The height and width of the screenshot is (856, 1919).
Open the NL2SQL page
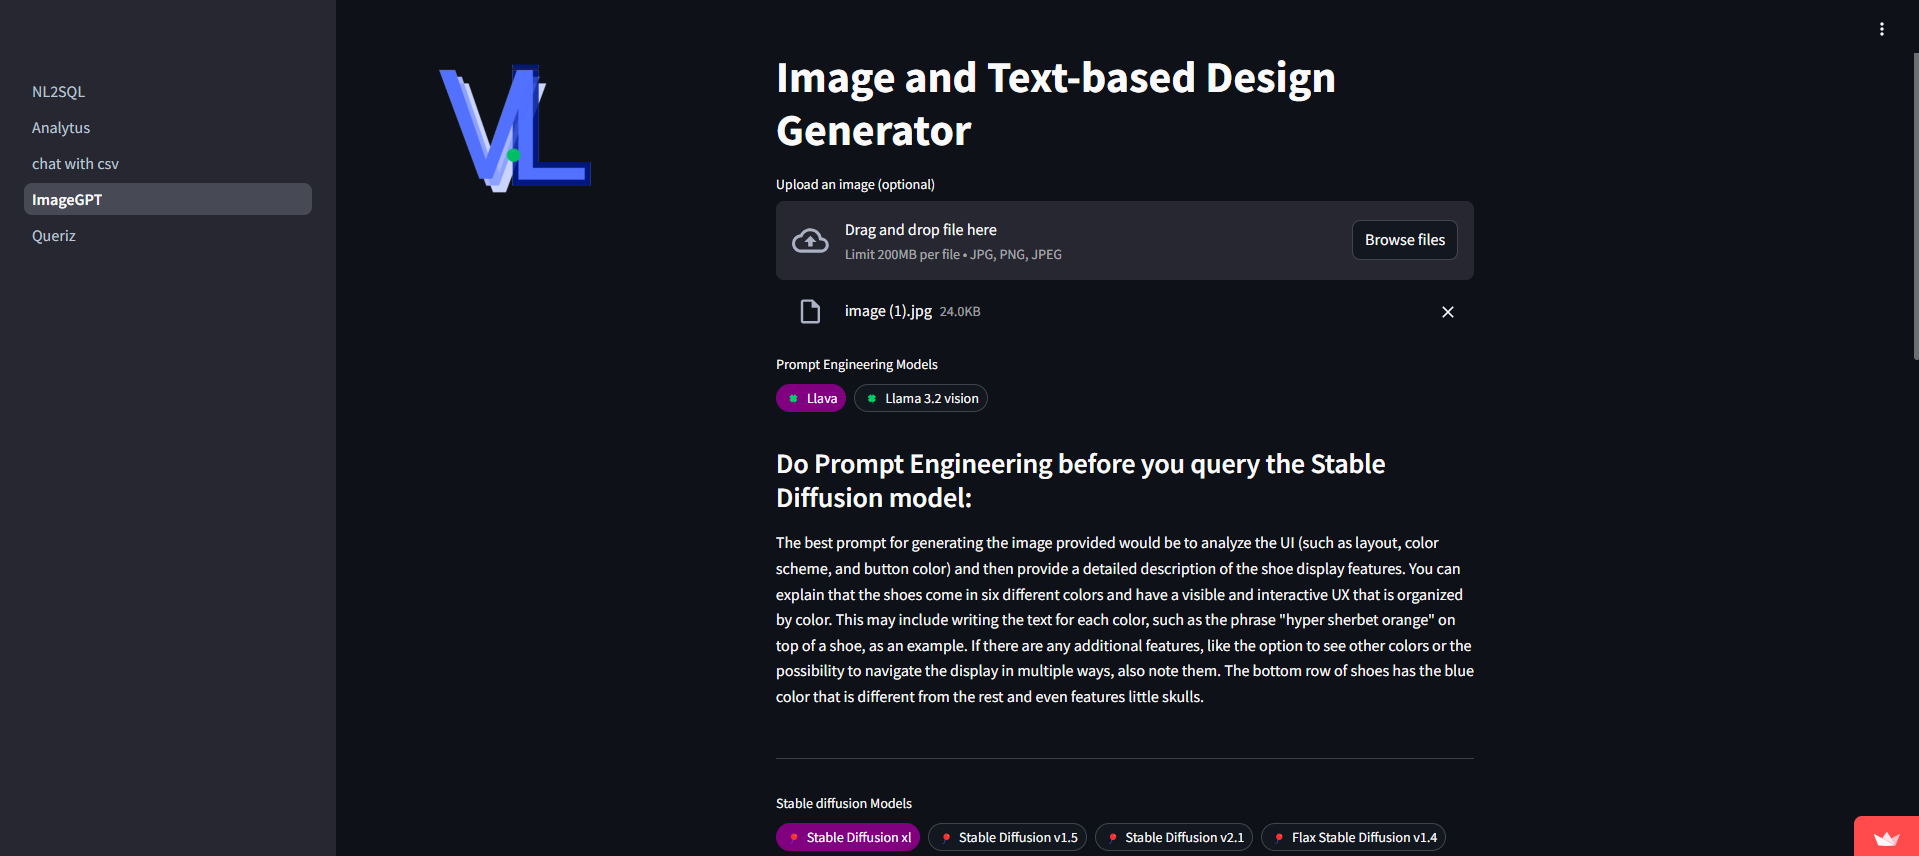point(168,91)
